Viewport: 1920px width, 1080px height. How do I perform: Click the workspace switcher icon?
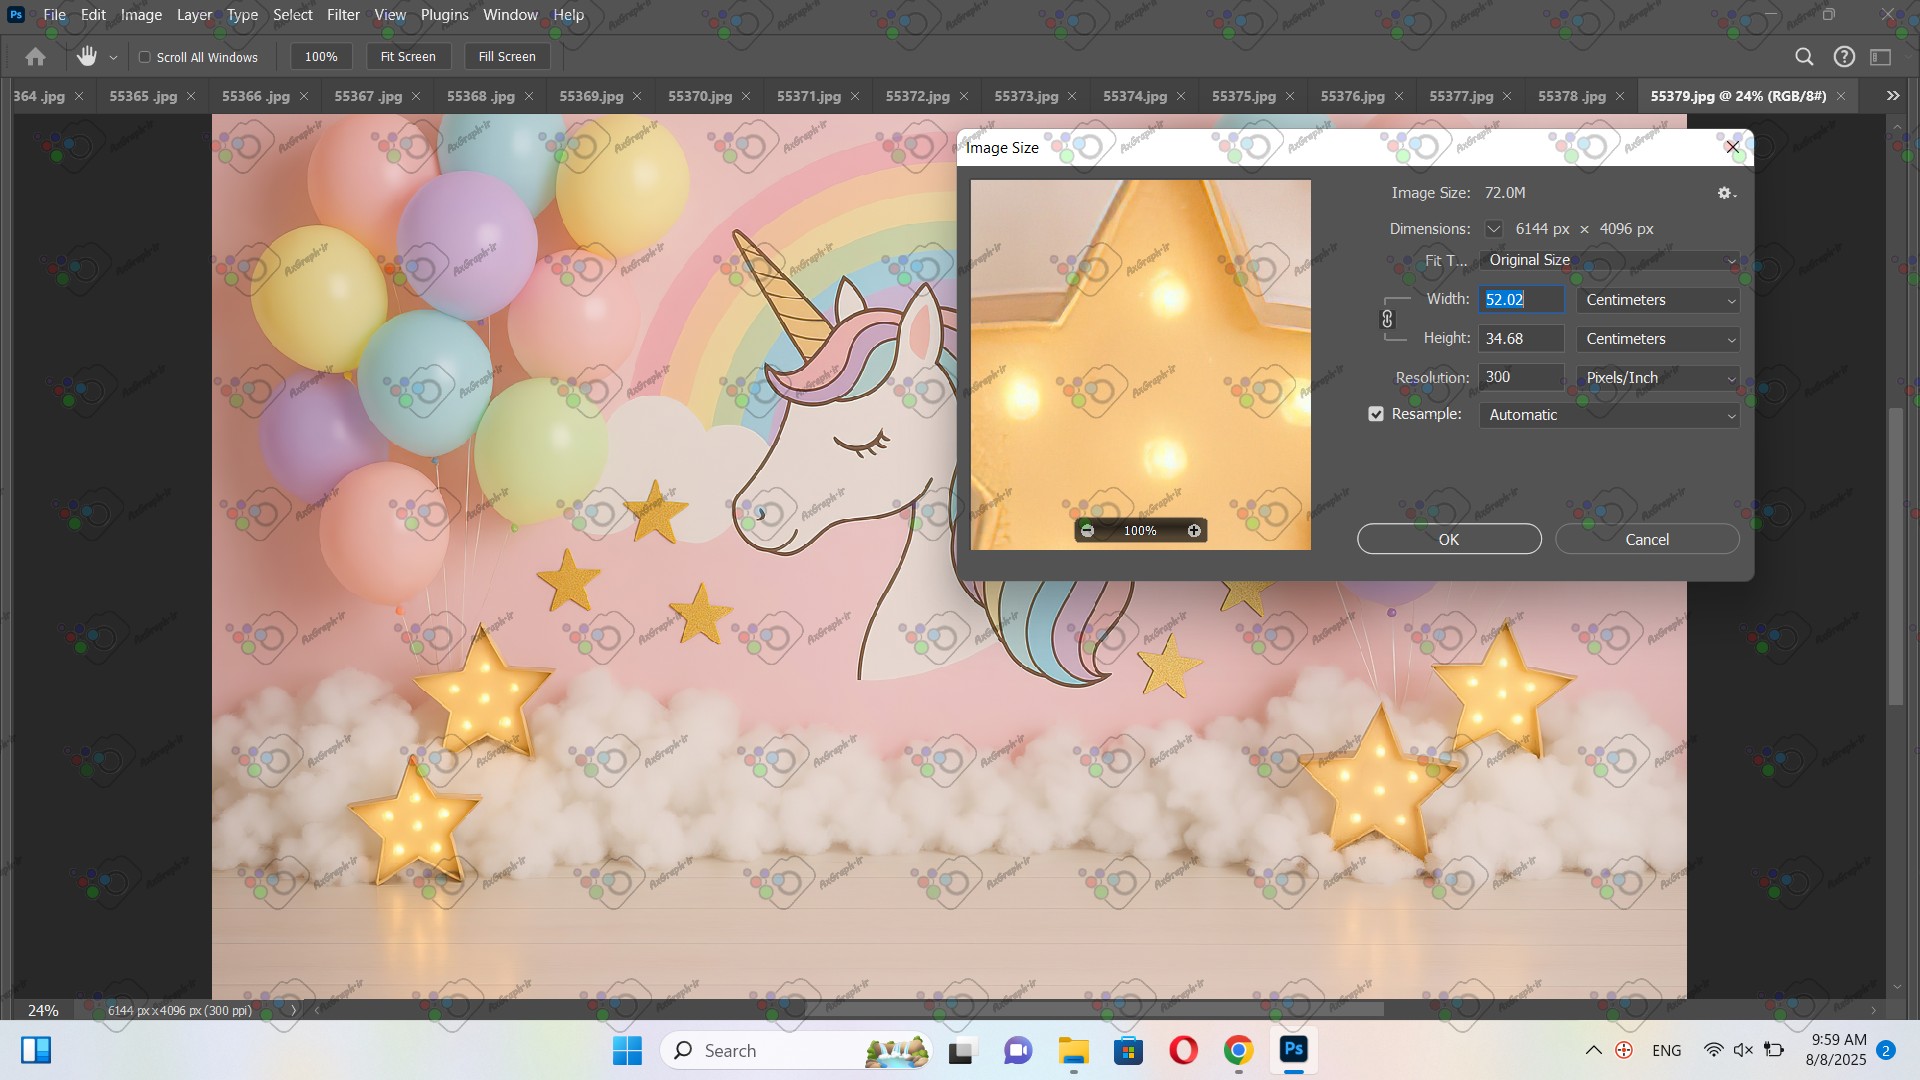(1881, 57)
